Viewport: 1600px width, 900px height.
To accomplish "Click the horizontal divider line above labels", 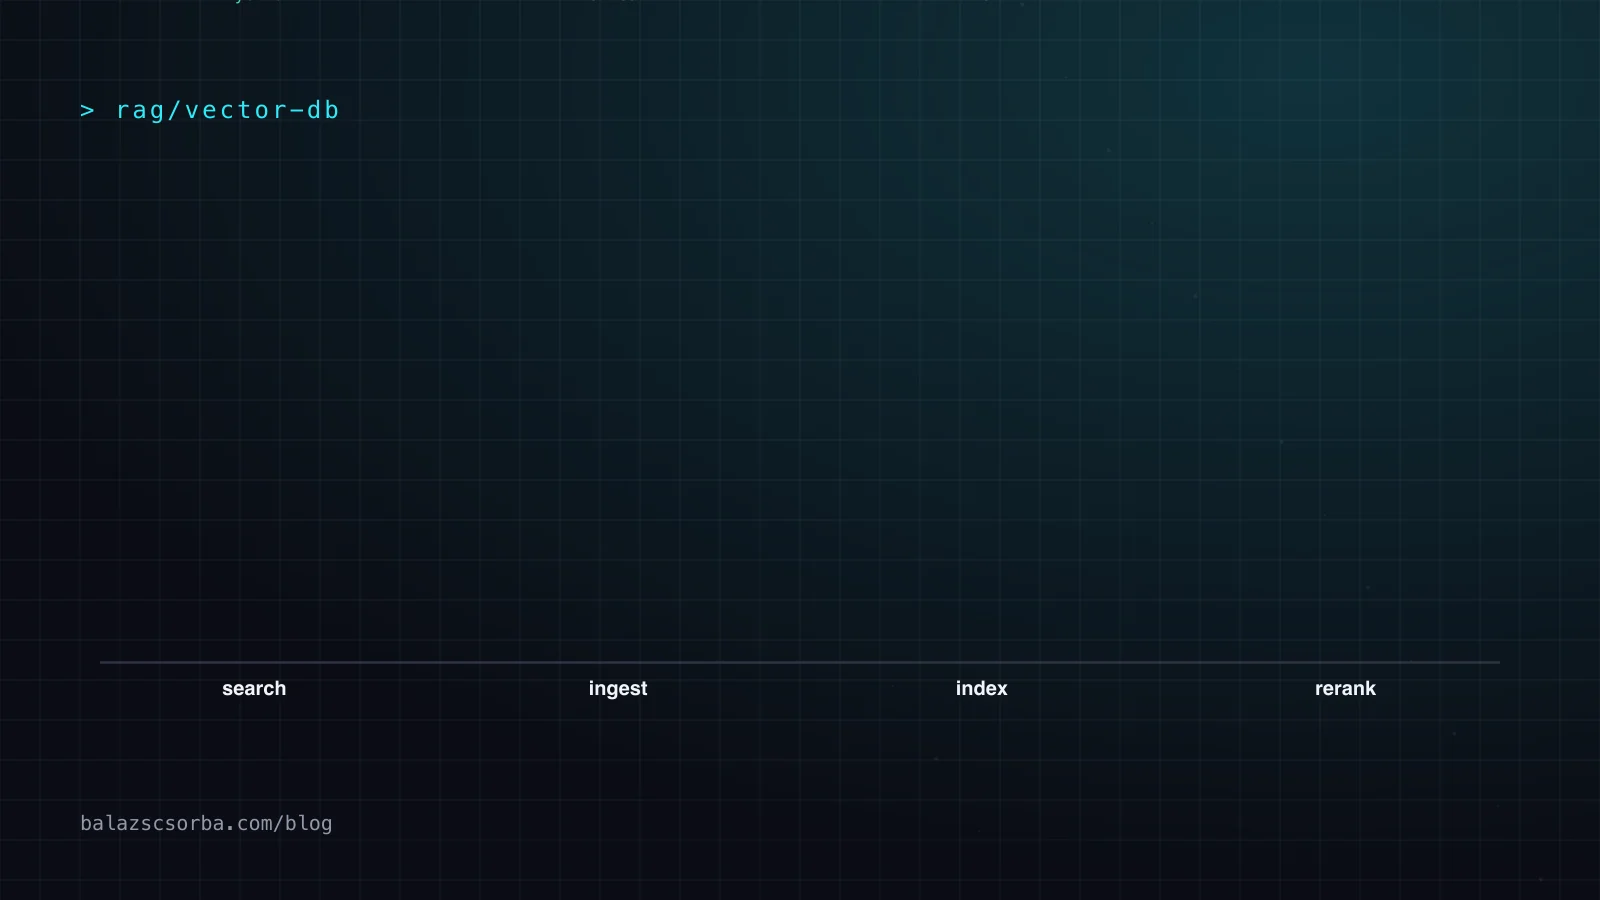I will click(x=800, y=662).
